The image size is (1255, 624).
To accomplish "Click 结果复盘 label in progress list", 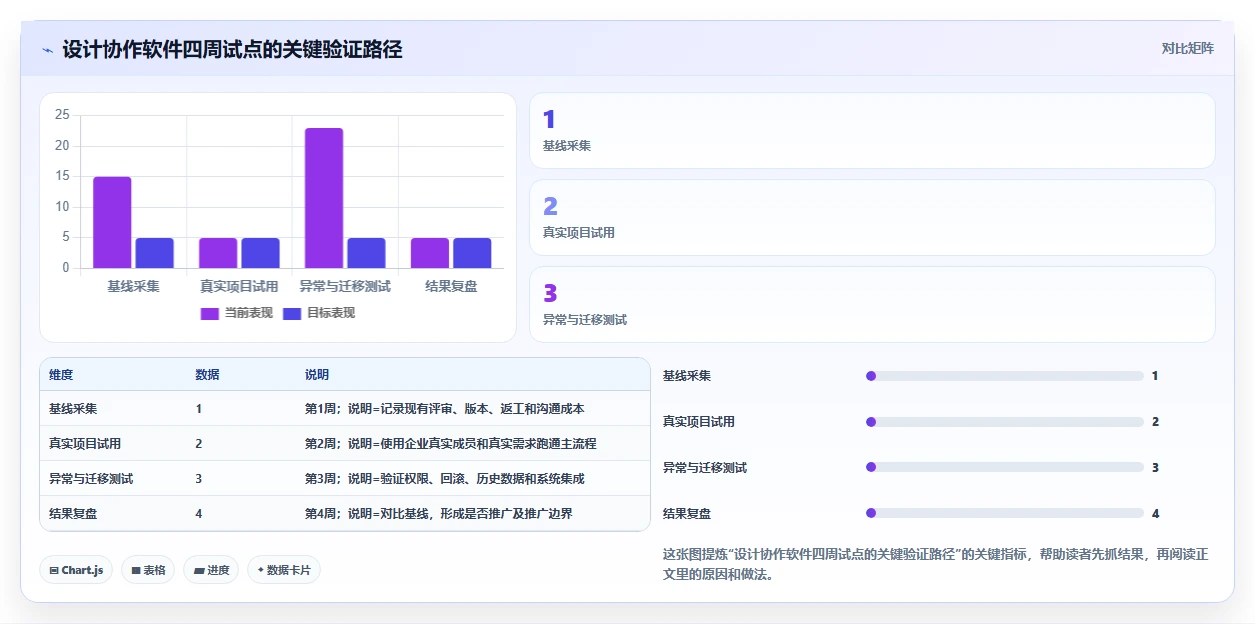I will pos(687,513).
